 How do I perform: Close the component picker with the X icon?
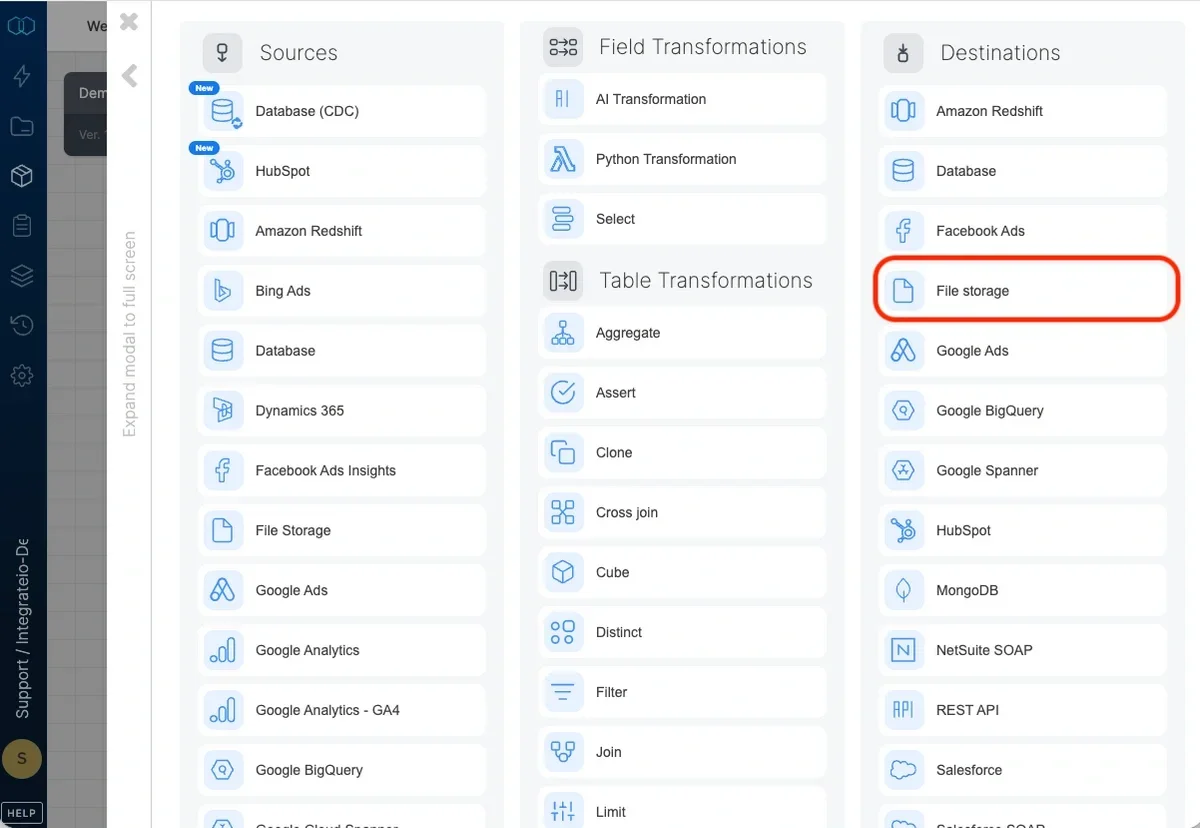click(x=129, y=21)
